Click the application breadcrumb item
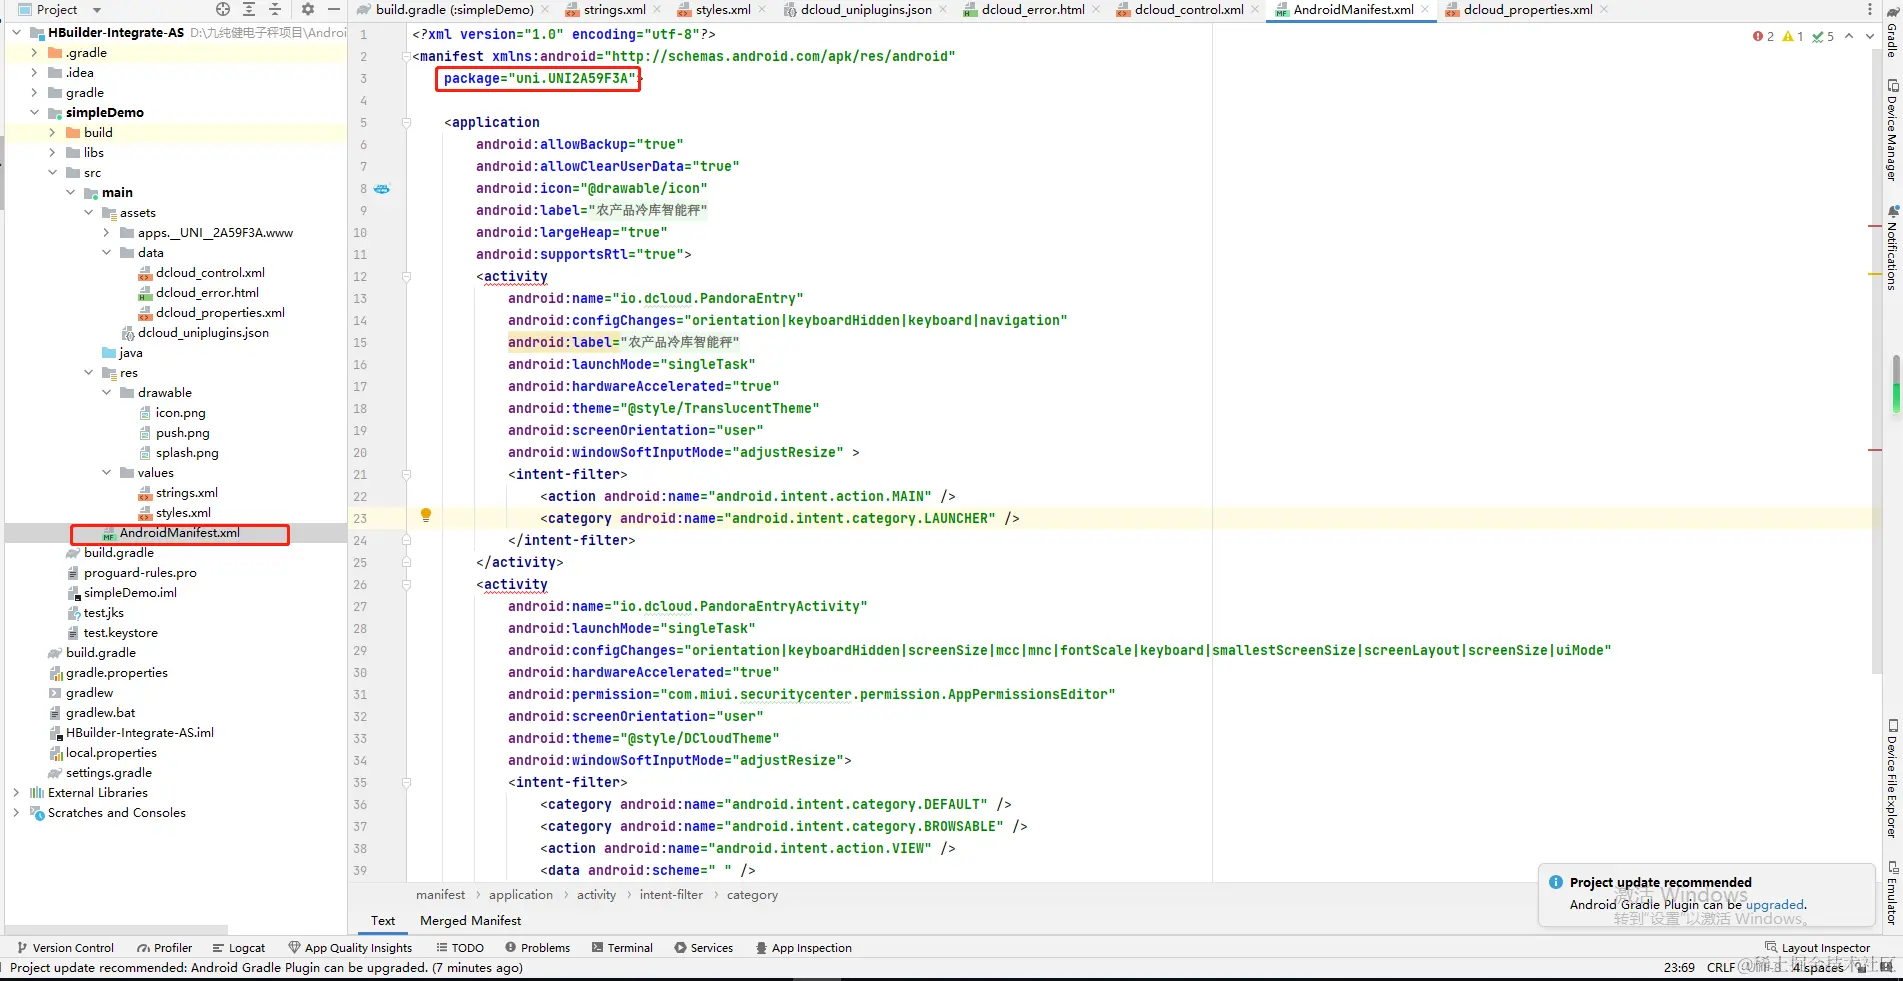Image resolution: width=1903 pixels, height=981 pixels. click(x=521, y=895)
